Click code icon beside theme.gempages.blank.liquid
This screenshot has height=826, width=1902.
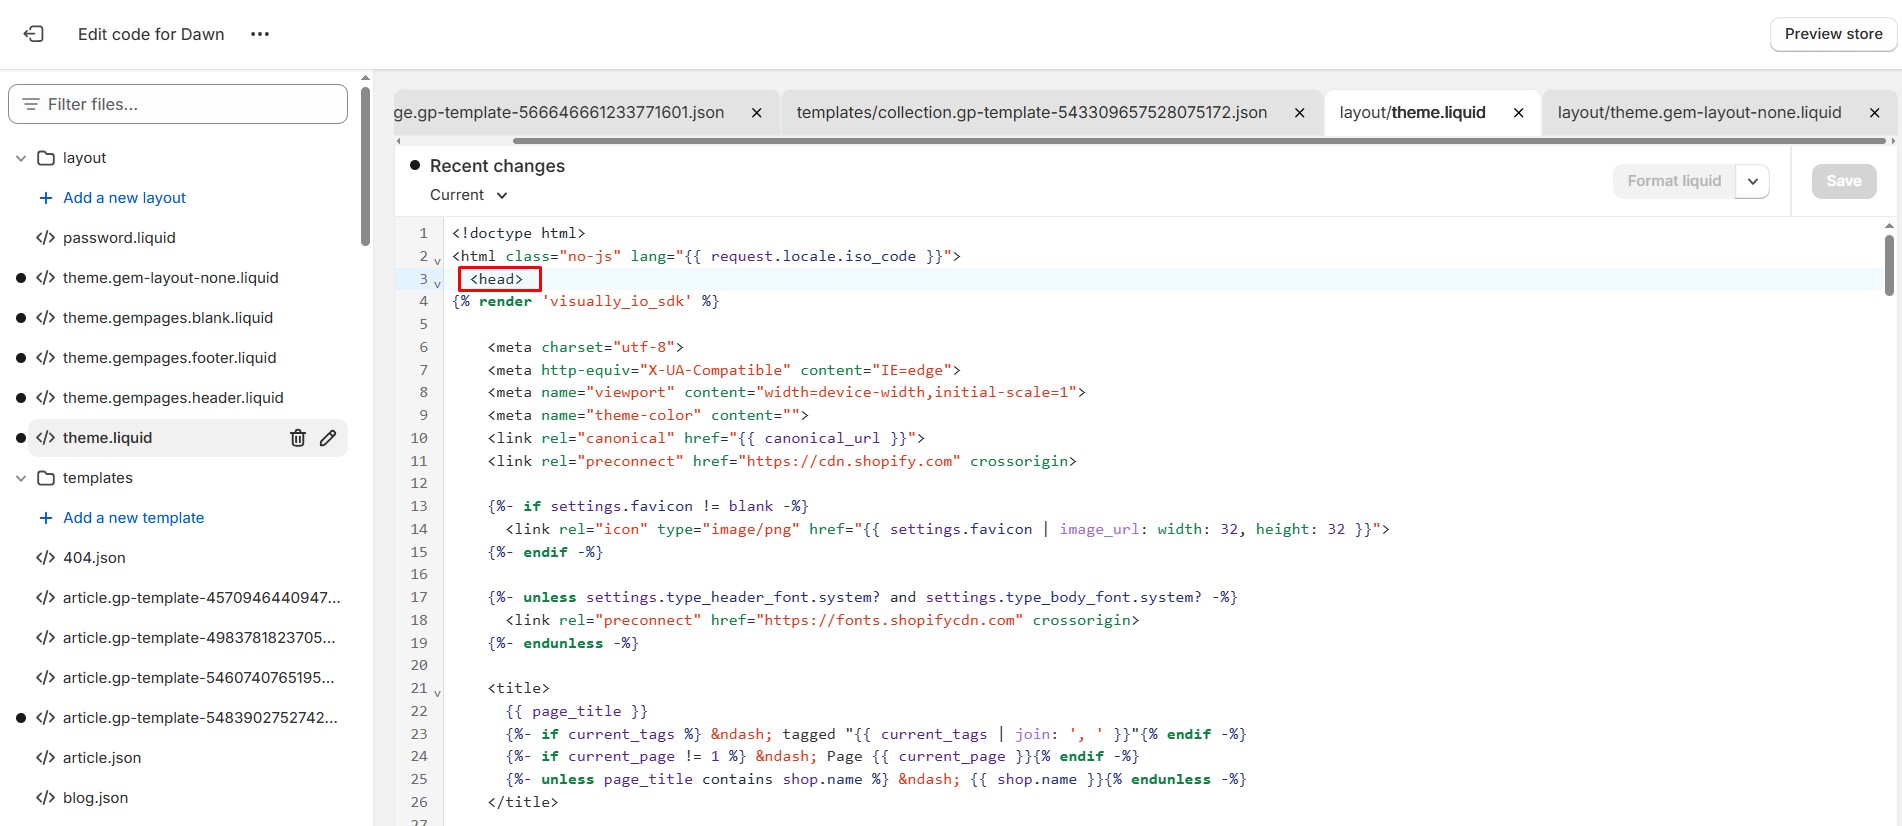pyautogui.click(x=45, y=318)
